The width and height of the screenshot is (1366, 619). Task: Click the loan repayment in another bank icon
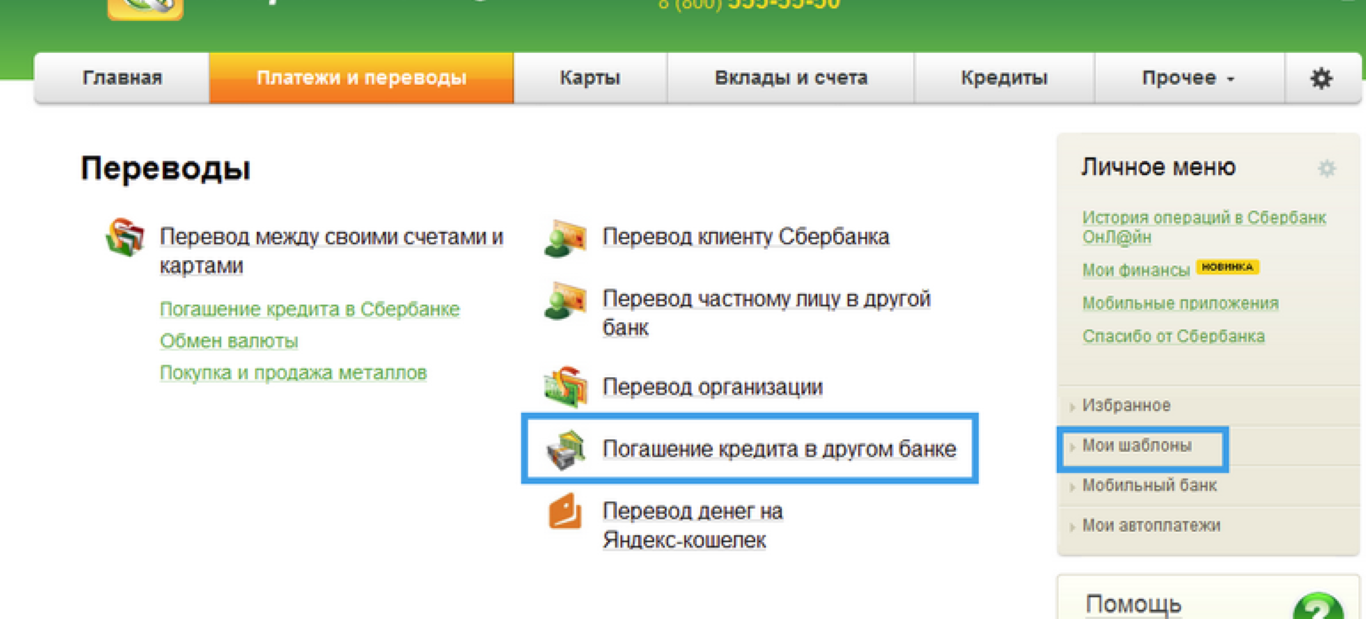click(565, 450)
